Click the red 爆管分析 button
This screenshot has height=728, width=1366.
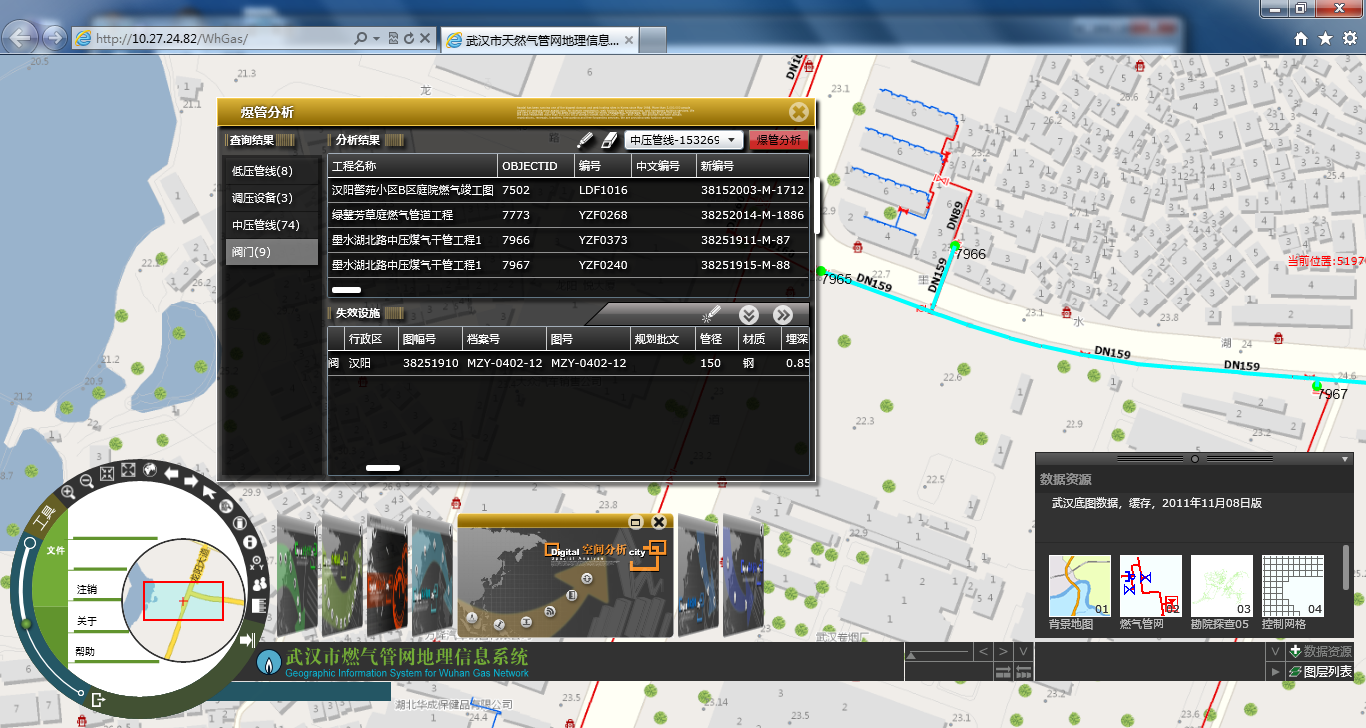pyautogui.click(x=778, y=141)
